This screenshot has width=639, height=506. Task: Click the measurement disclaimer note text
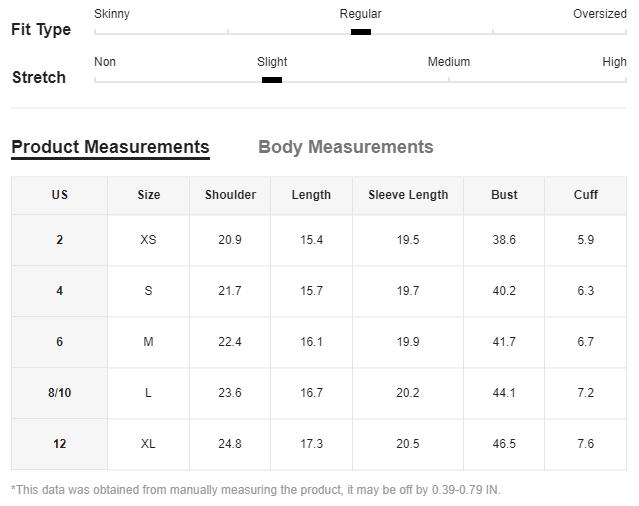(x=256, y=490)
